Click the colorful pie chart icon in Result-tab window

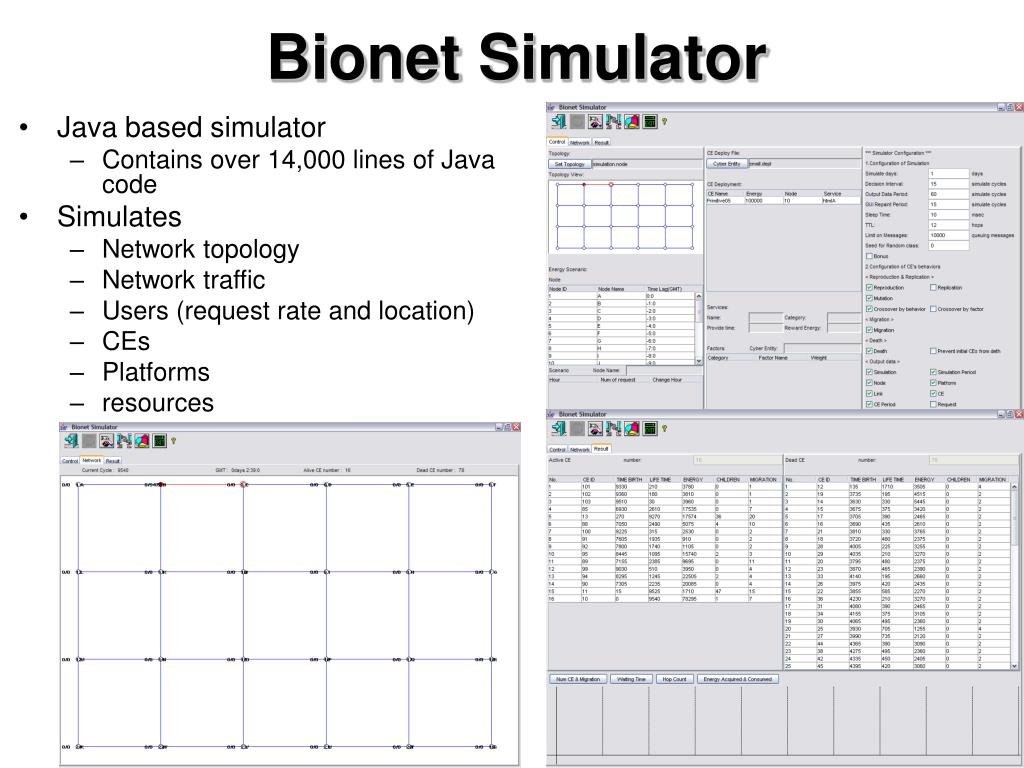(632, 428)
